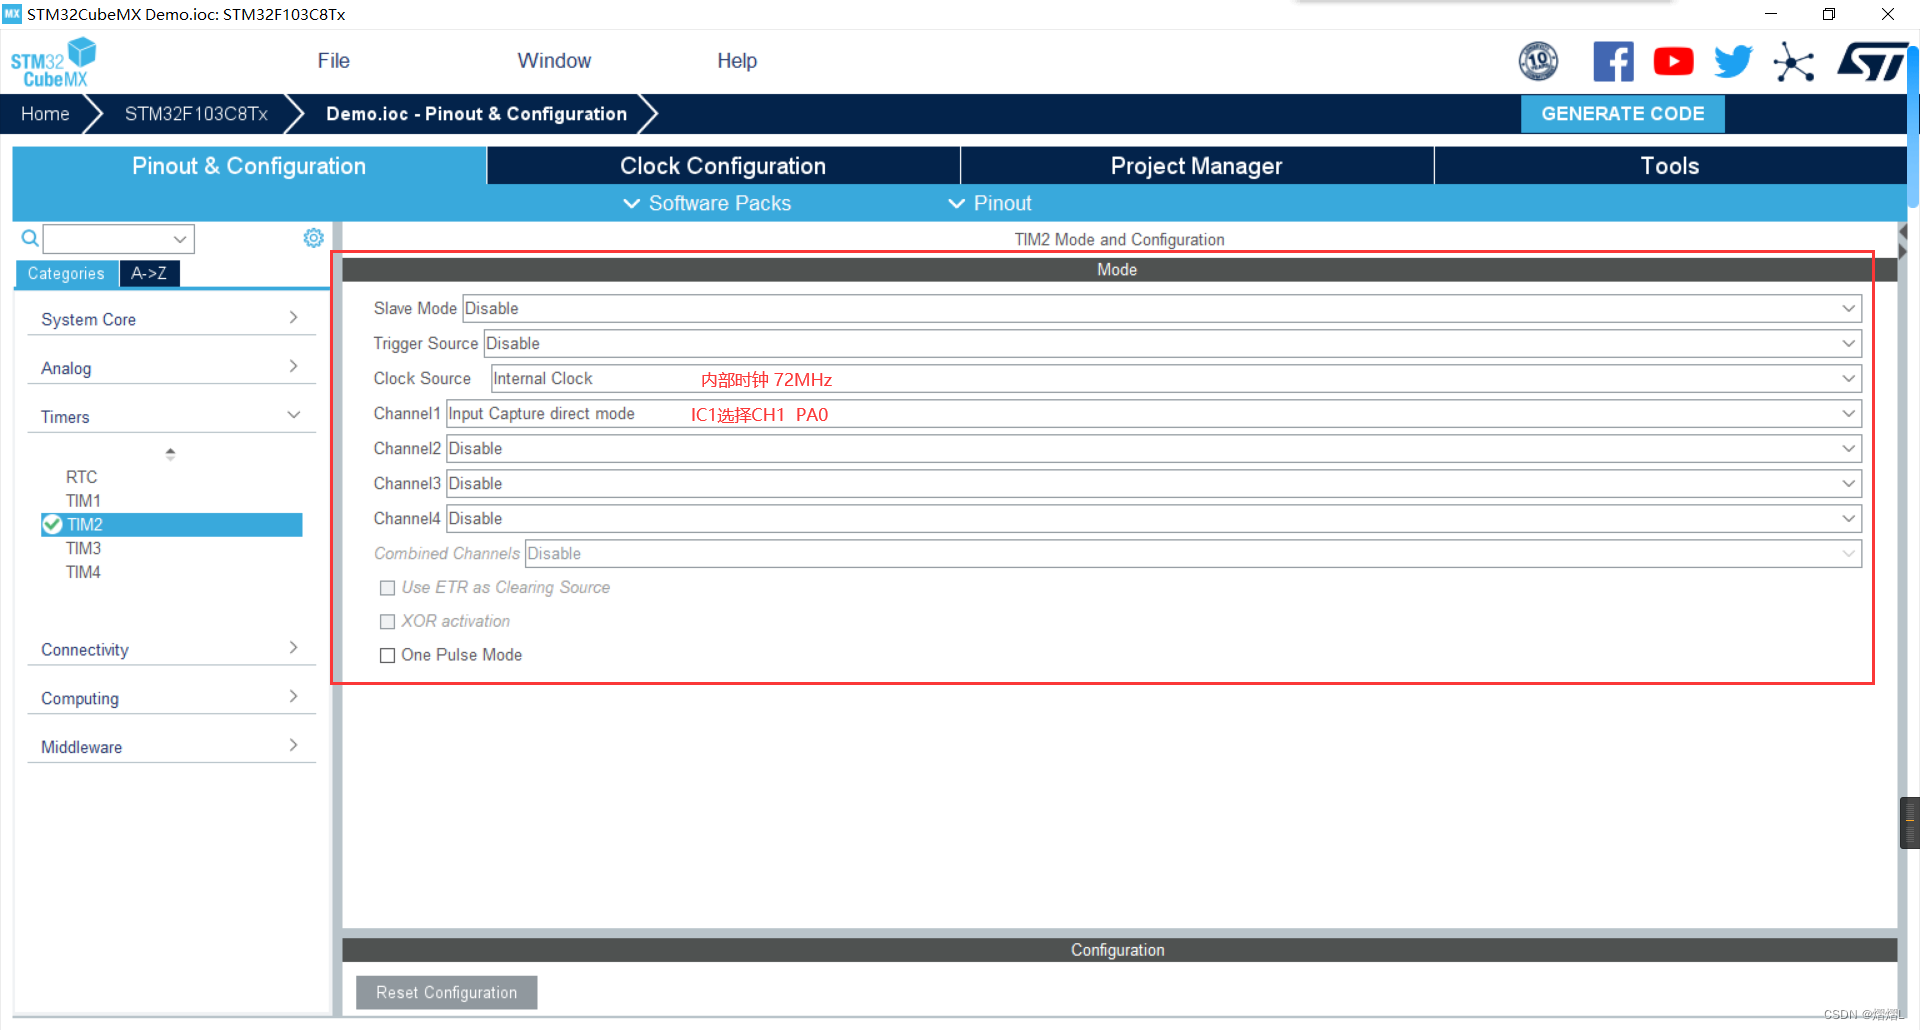Switch to Clock Configuration tab
Screen dimensions: 1920x1030
723,166
